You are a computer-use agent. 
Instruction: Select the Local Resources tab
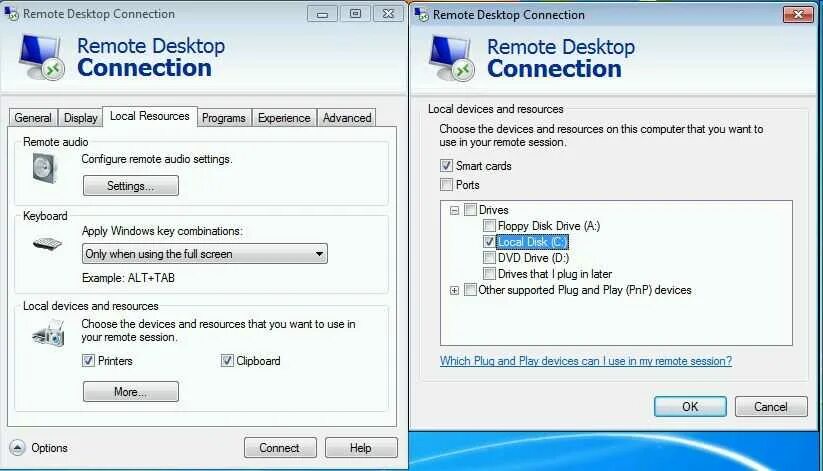click(150, 116)
